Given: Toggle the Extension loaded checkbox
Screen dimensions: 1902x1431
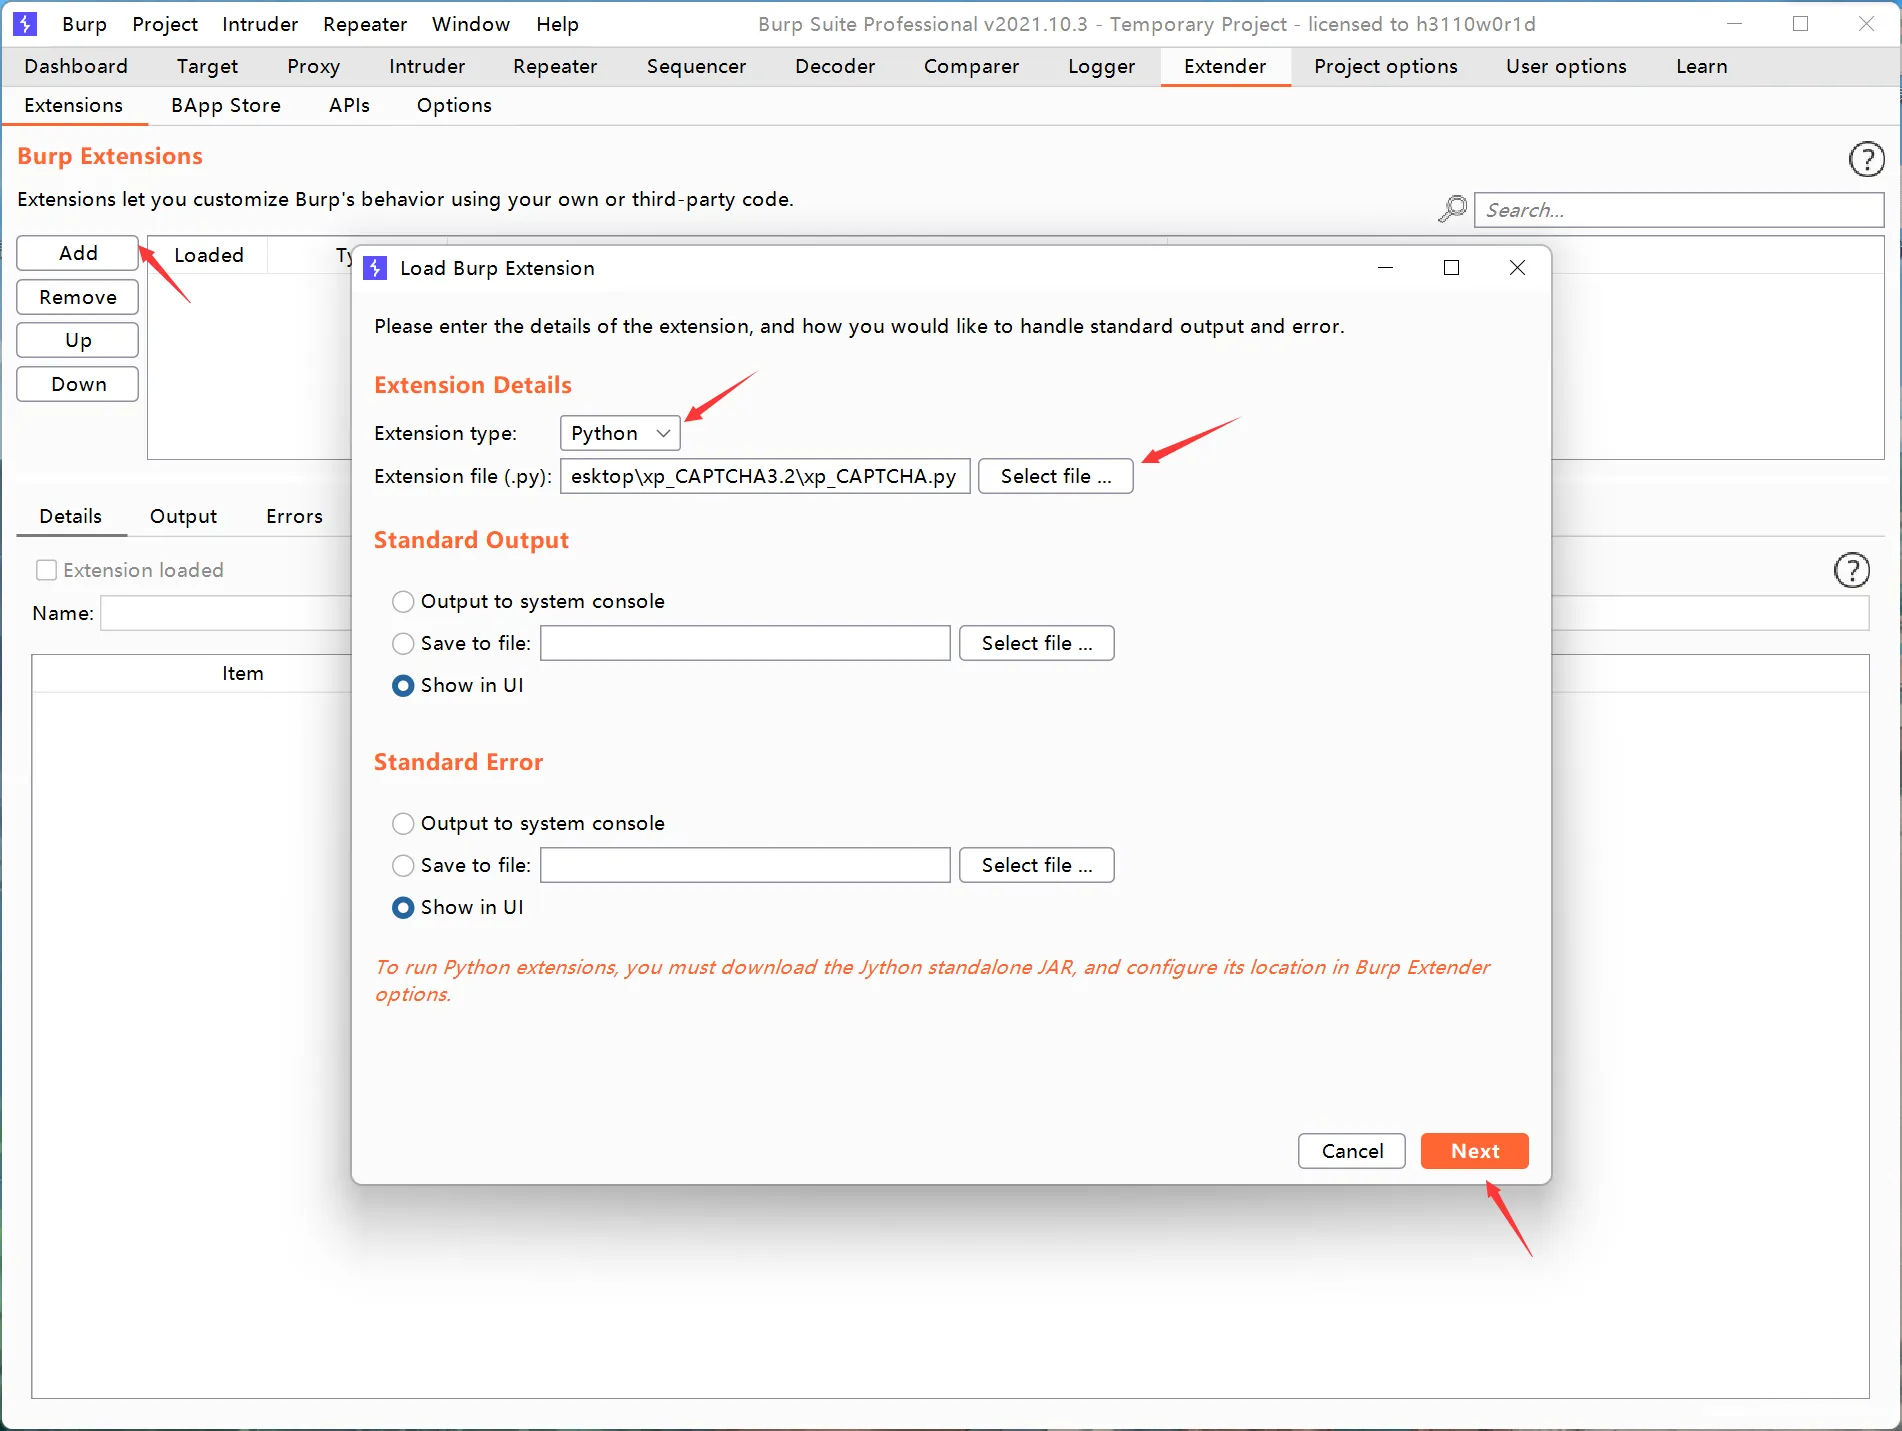Looking at the screenshot, I should [46, 570].
